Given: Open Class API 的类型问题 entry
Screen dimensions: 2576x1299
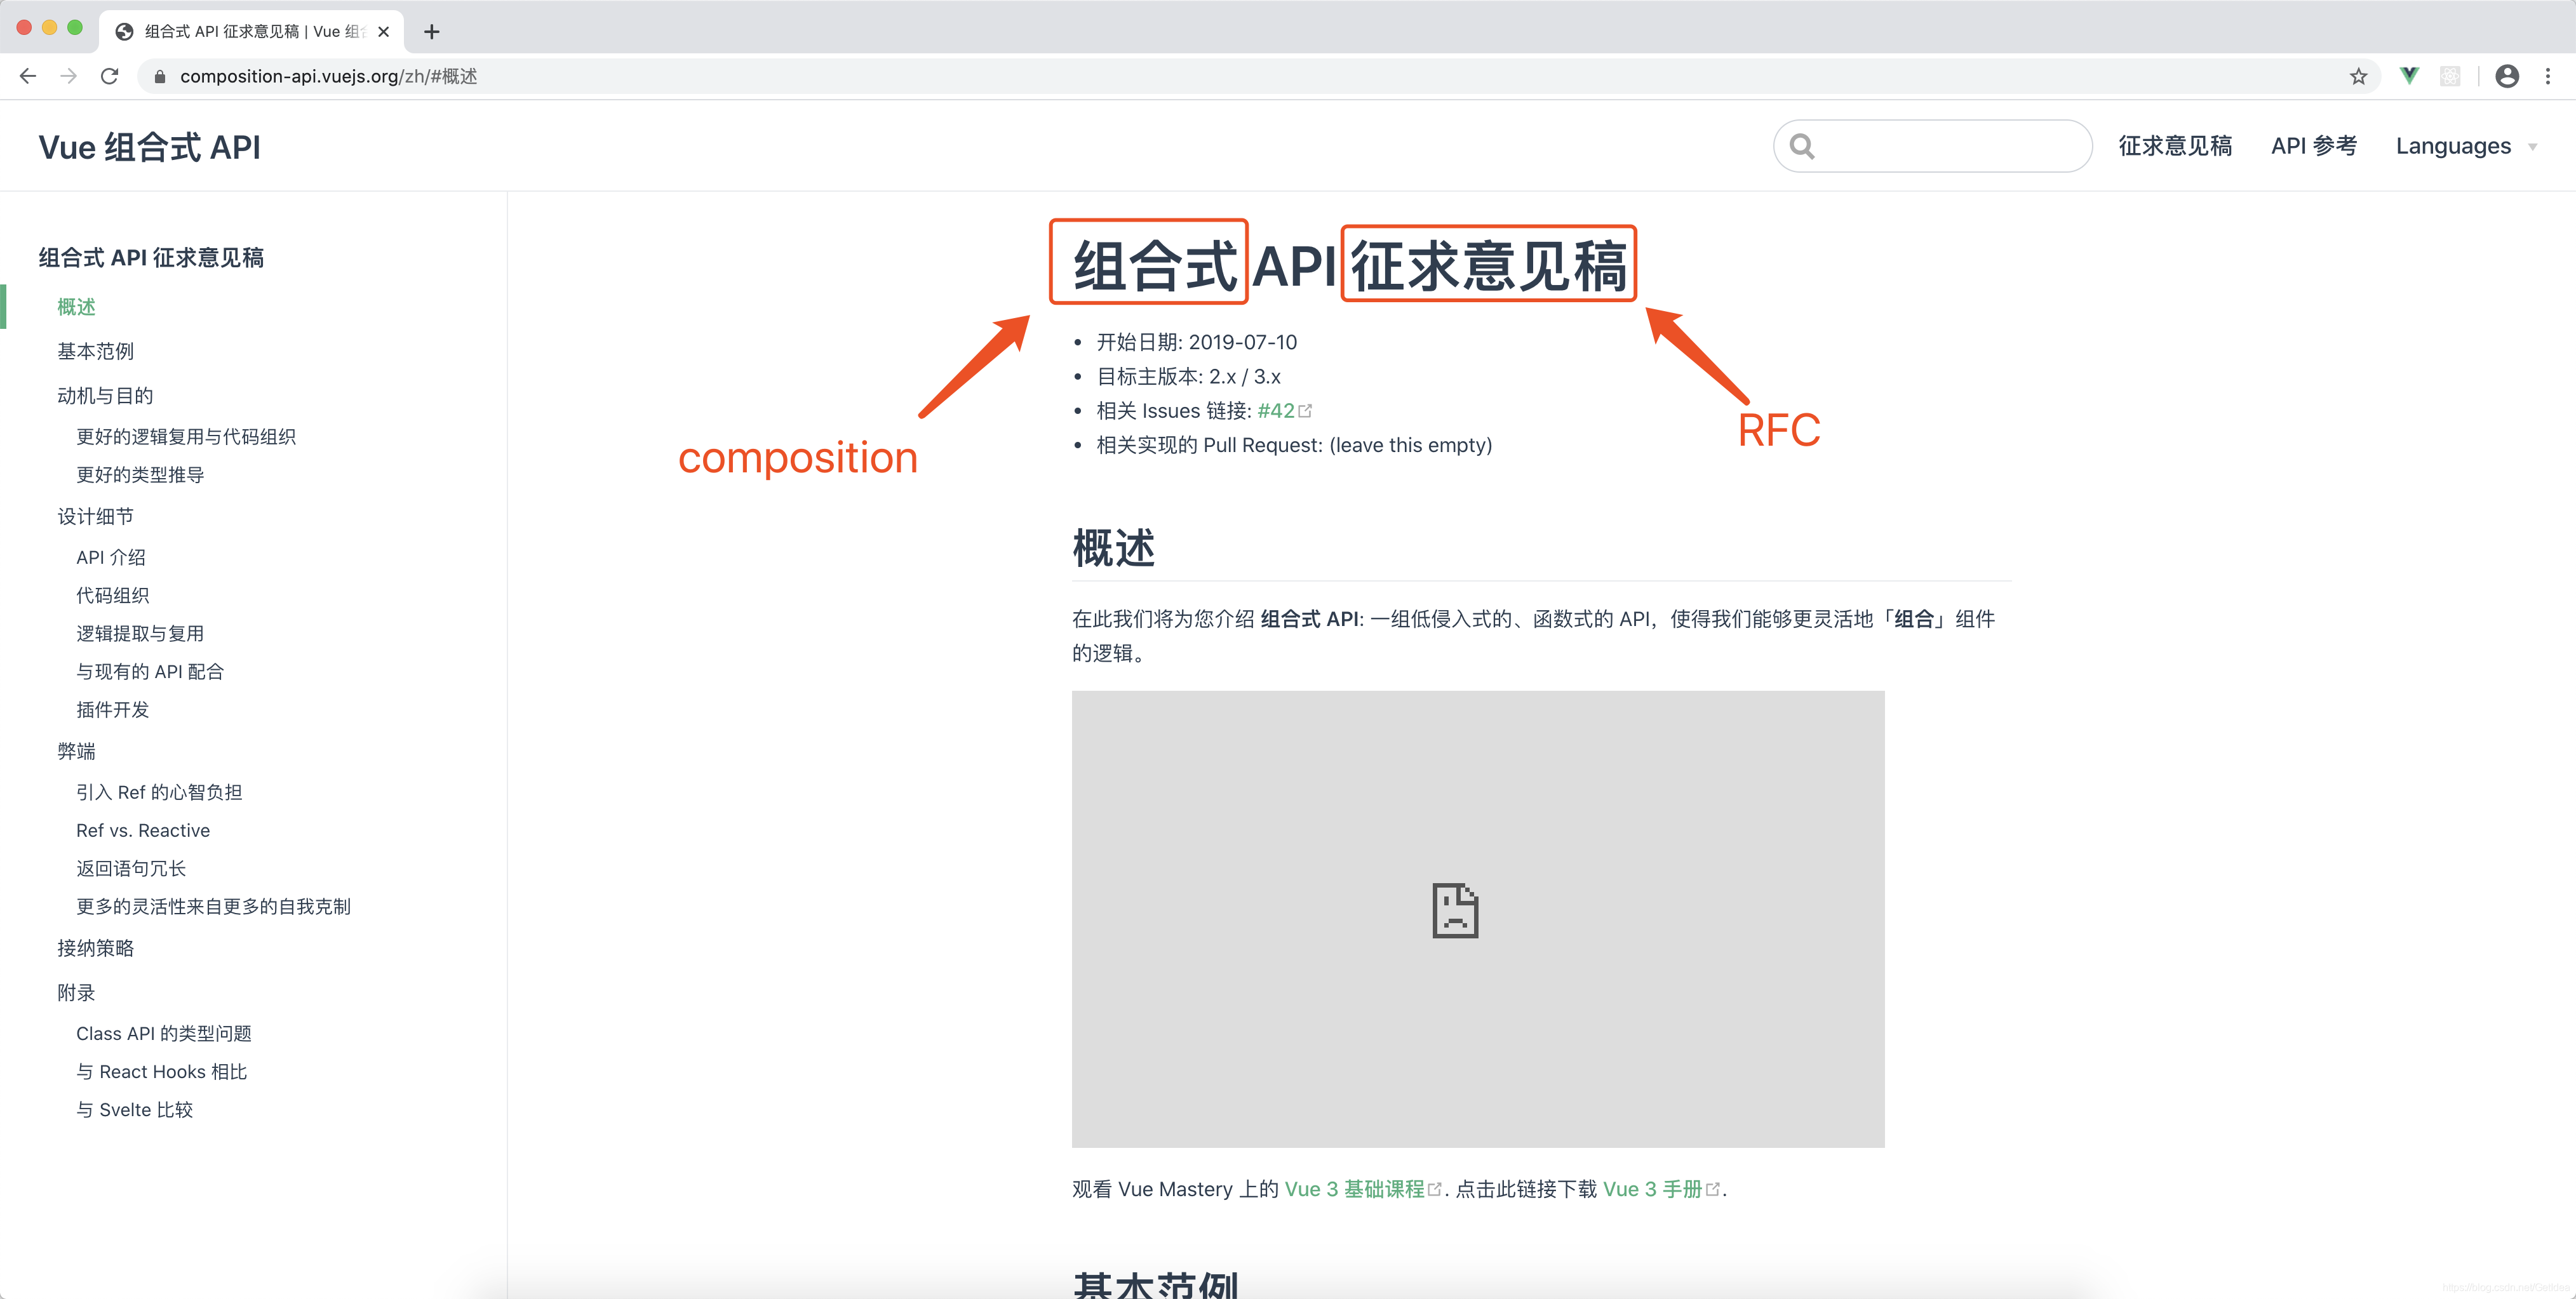Looking at the screenshot, I should [164, 1034].
